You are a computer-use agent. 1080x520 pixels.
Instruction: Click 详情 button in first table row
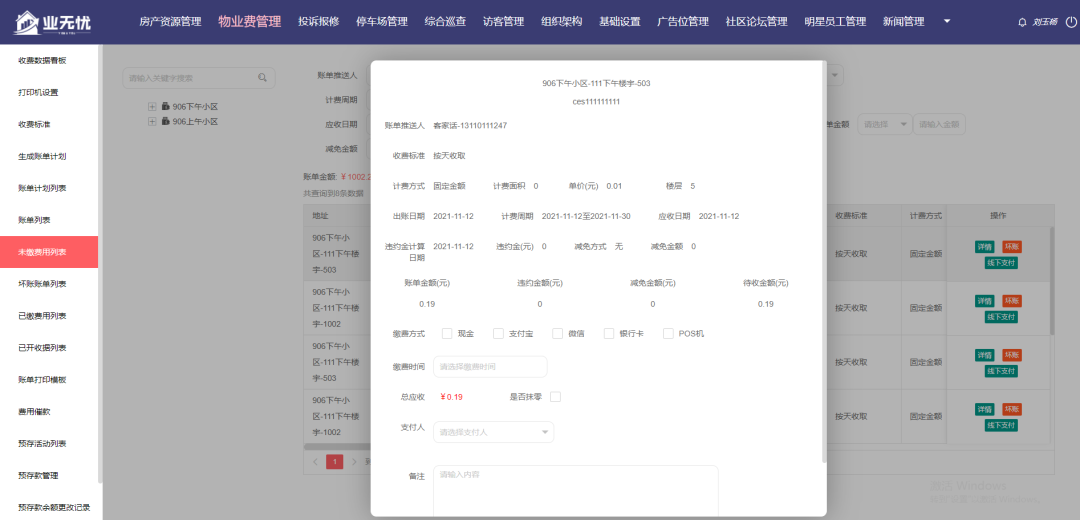click(x=985, y=247)
